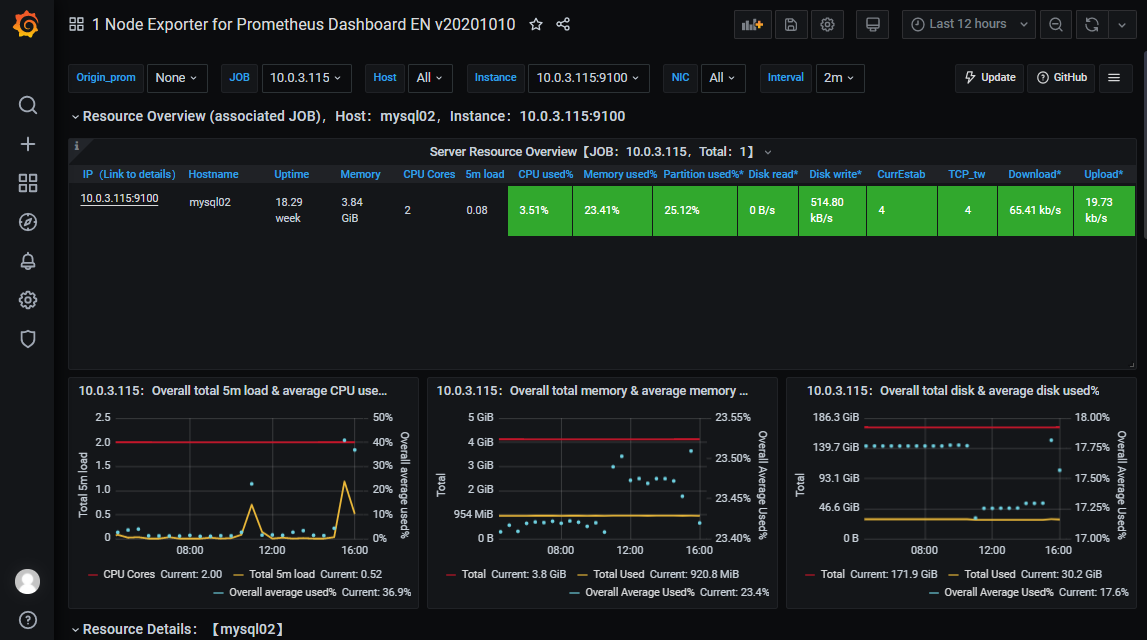
Task: Open the 10.0.3.115:9100 details link
Action: (x=119, y=198)
